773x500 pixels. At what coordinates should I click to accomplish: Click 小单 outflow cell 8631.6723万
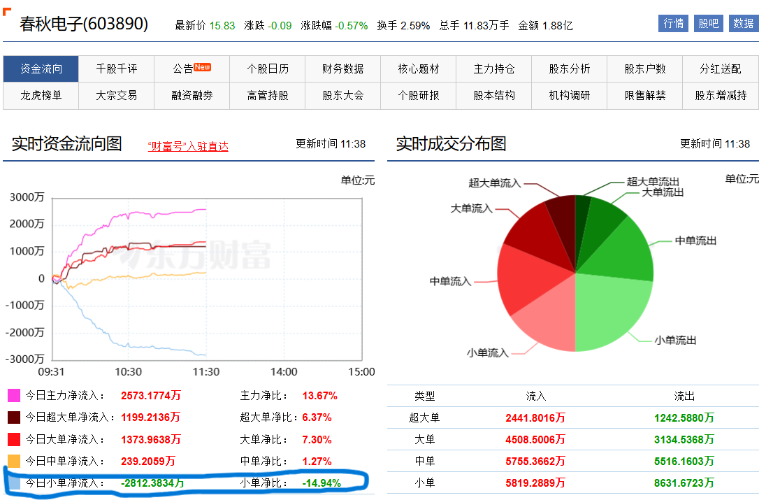click(x=684, y=483)
